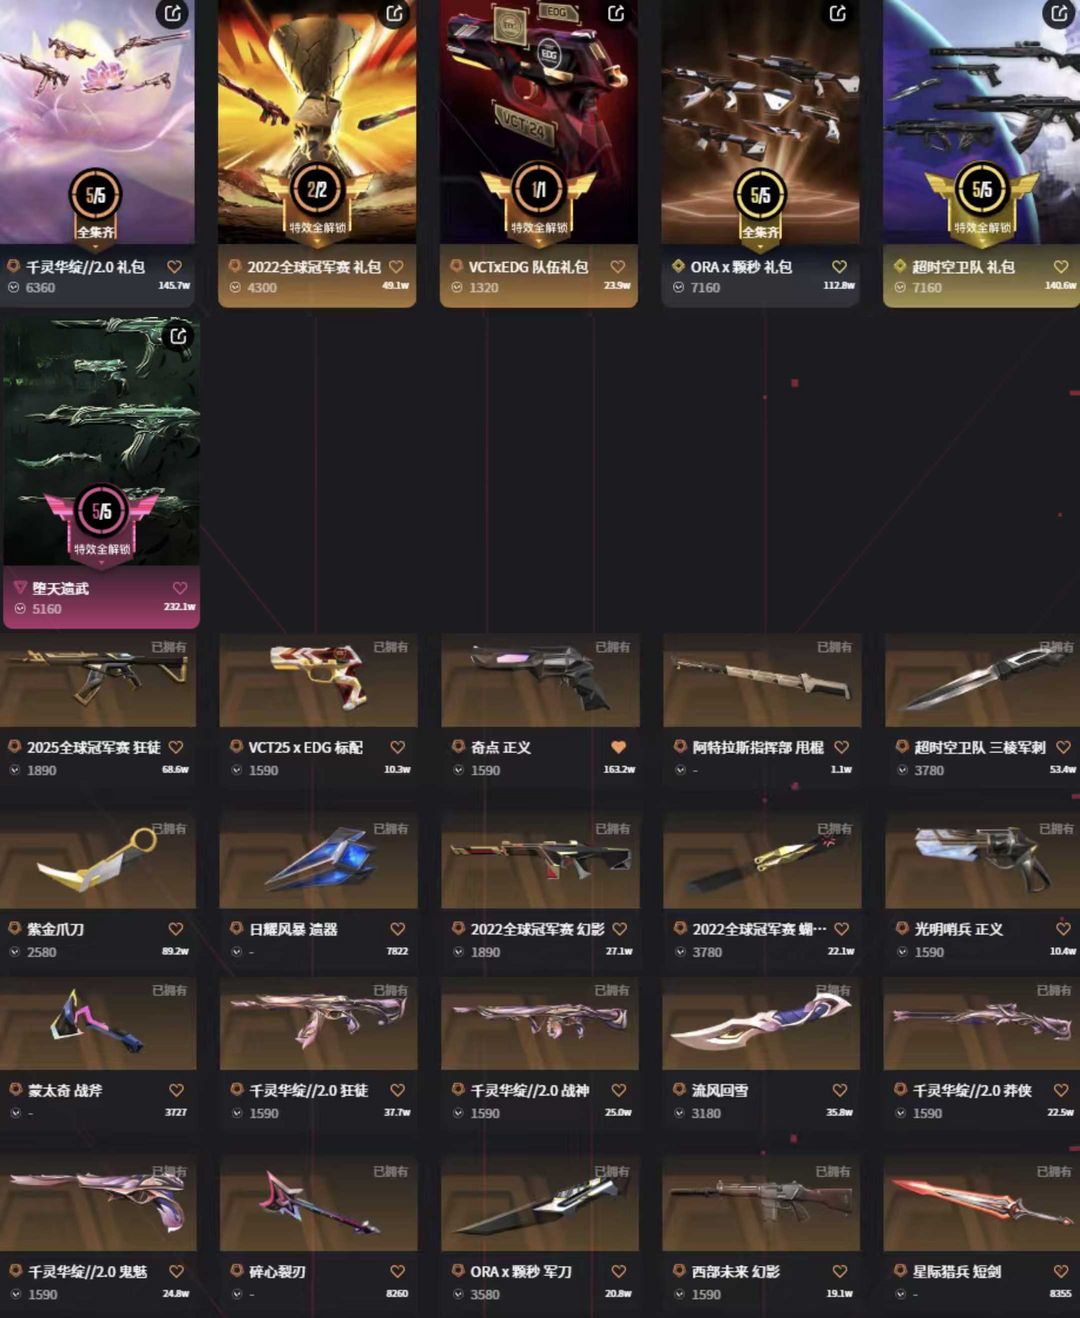1080x1318 pixels.
Task: Like the 超时空卫队 礼包 bundle
Action: [x=1061, y=267]
